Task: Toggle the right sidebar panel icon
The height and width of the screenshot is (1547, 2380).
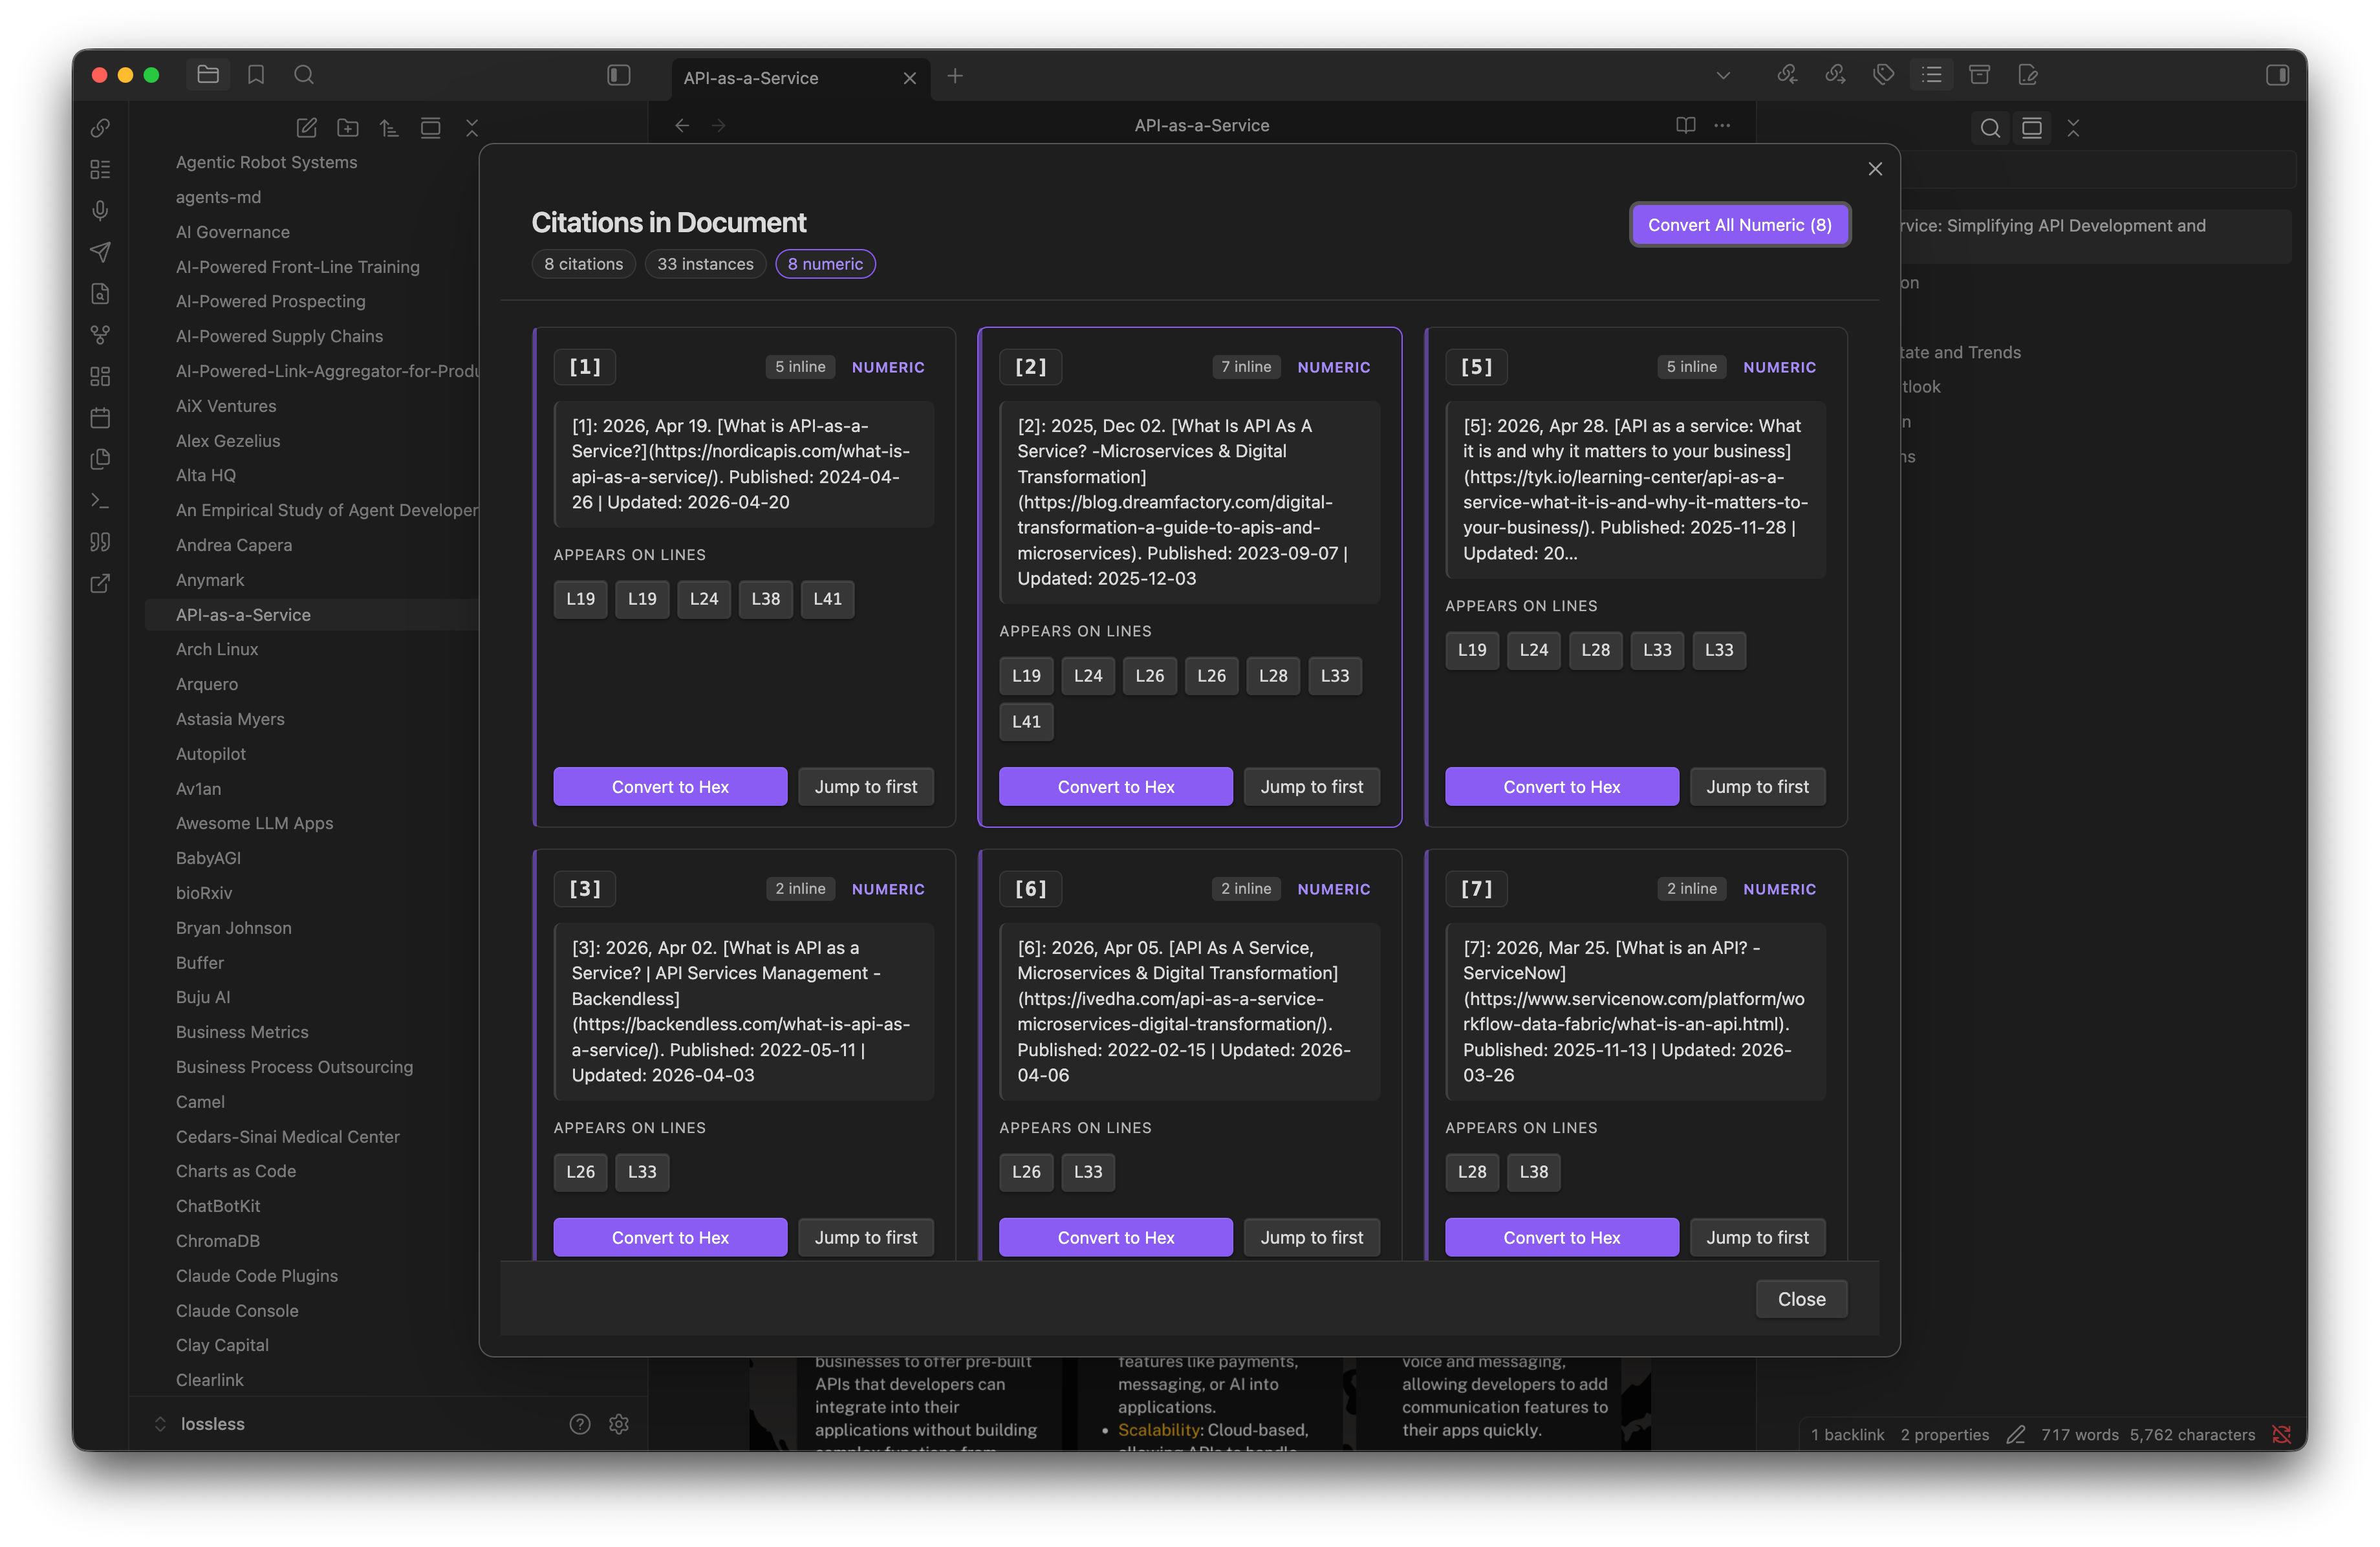Action: pos(2277,75)
